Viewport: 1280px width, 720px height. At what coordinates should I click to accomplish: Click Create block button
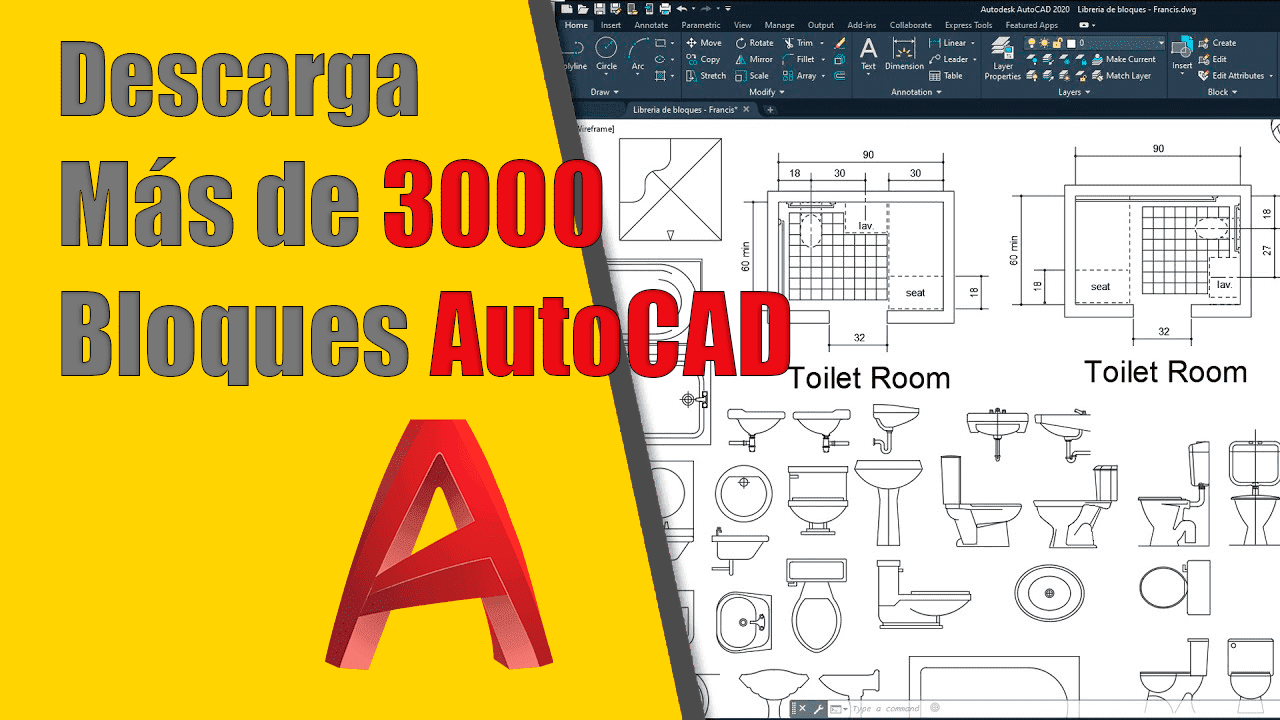pyautogui.click(x=1217, y=43)
